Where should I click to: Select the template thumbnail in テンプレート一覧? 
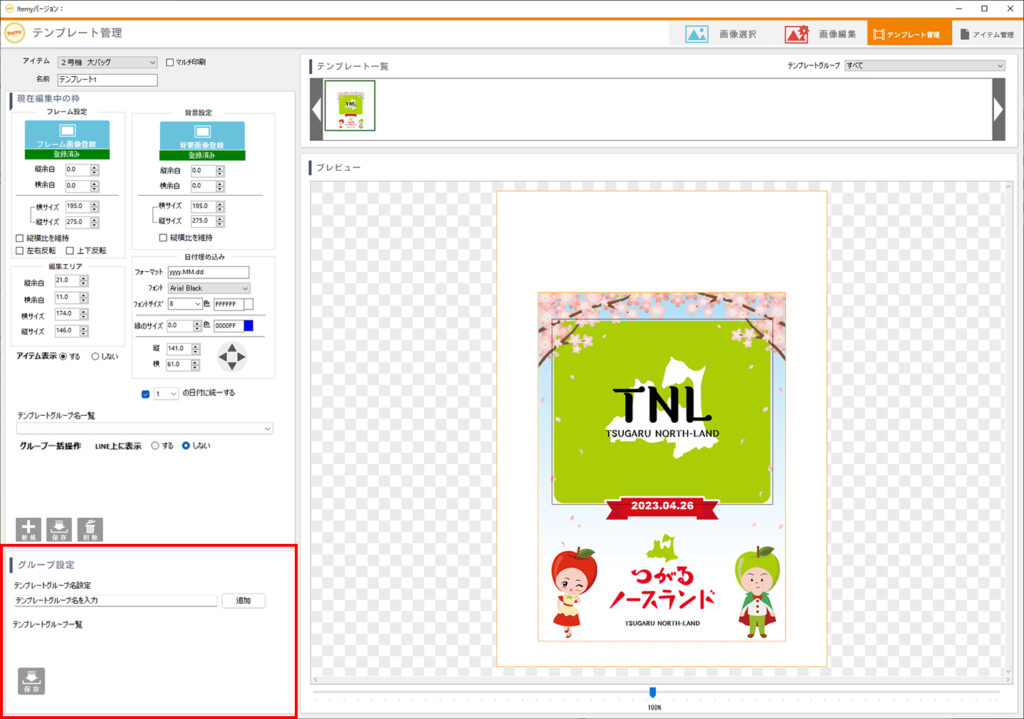coord(350,106)
